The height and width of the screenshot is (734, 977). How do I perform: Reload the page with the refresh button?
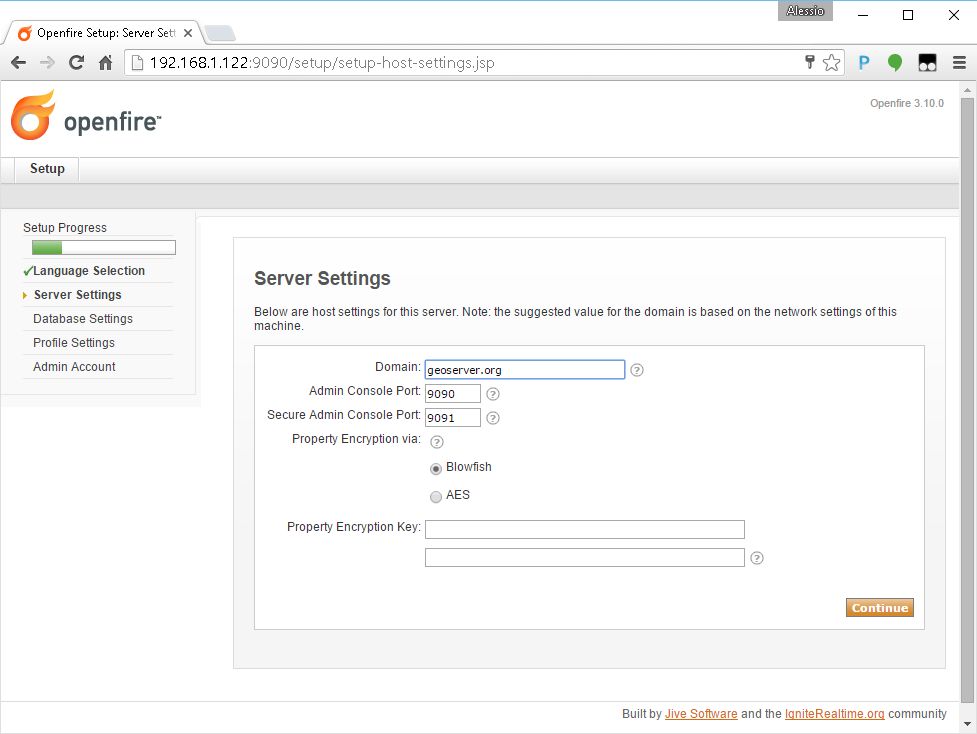point(76,63)
